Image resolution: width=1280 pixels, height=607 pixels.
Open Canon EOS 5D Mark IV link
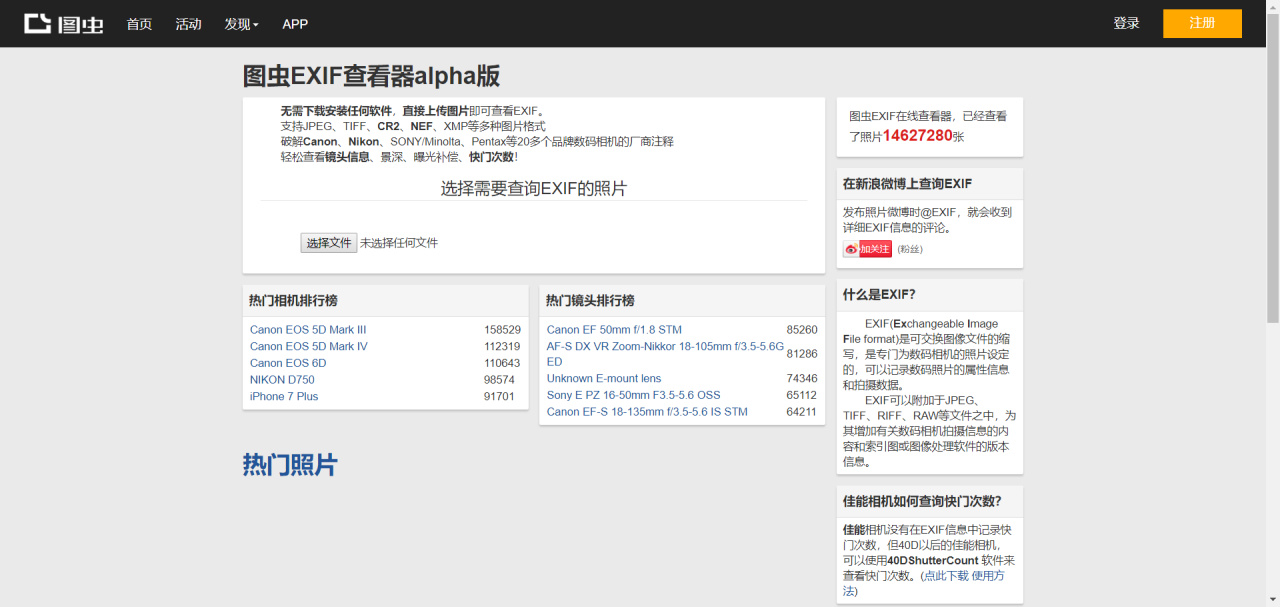click(x=309, y=347)
